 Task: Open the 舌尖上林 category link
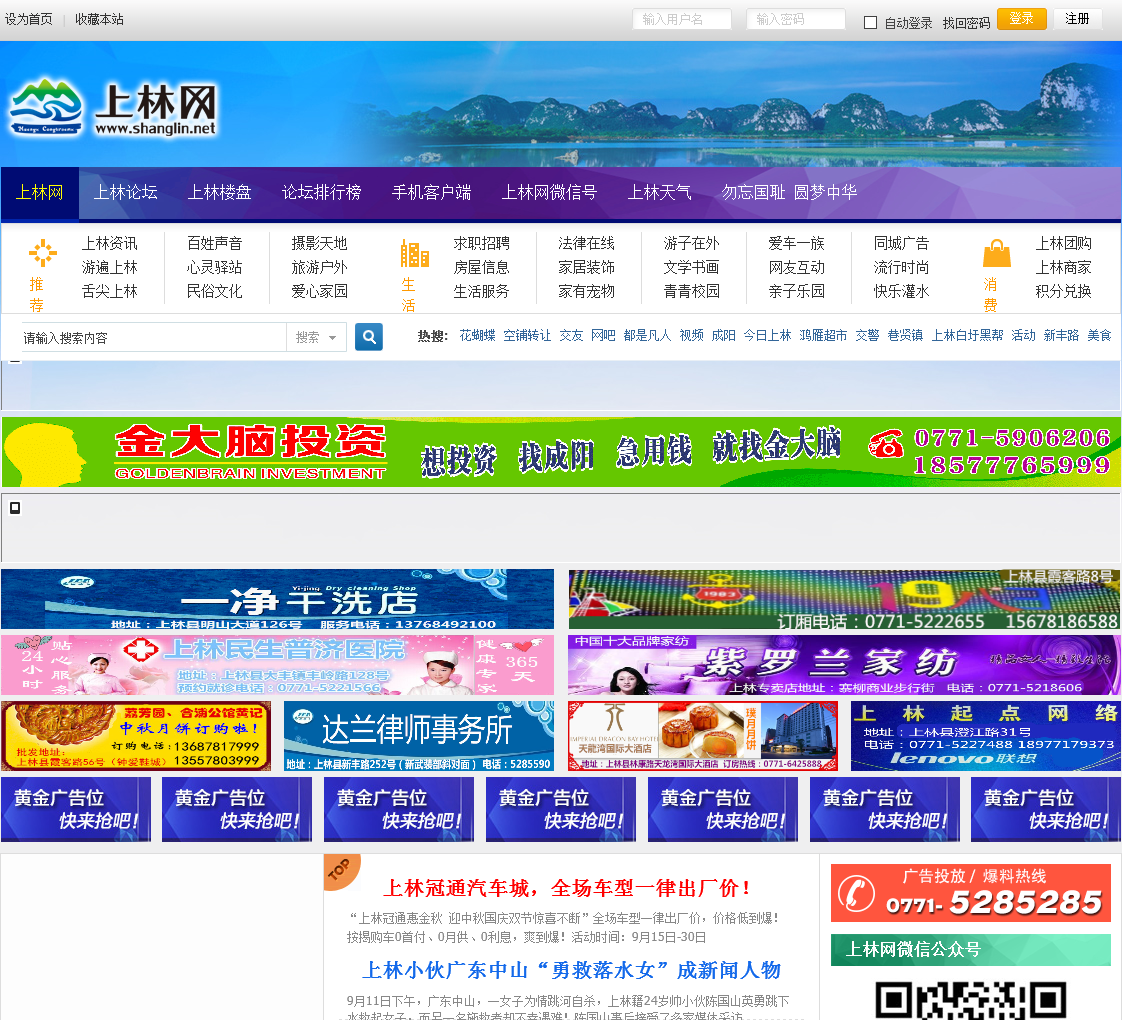click(x=109, y=291)
